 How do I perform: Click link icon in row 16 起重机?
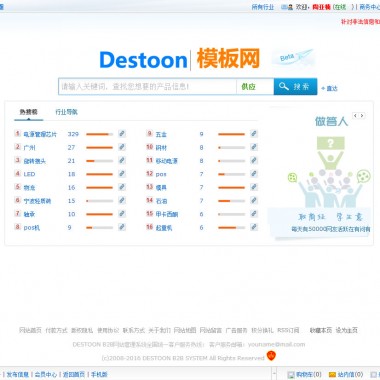point(254,227)
